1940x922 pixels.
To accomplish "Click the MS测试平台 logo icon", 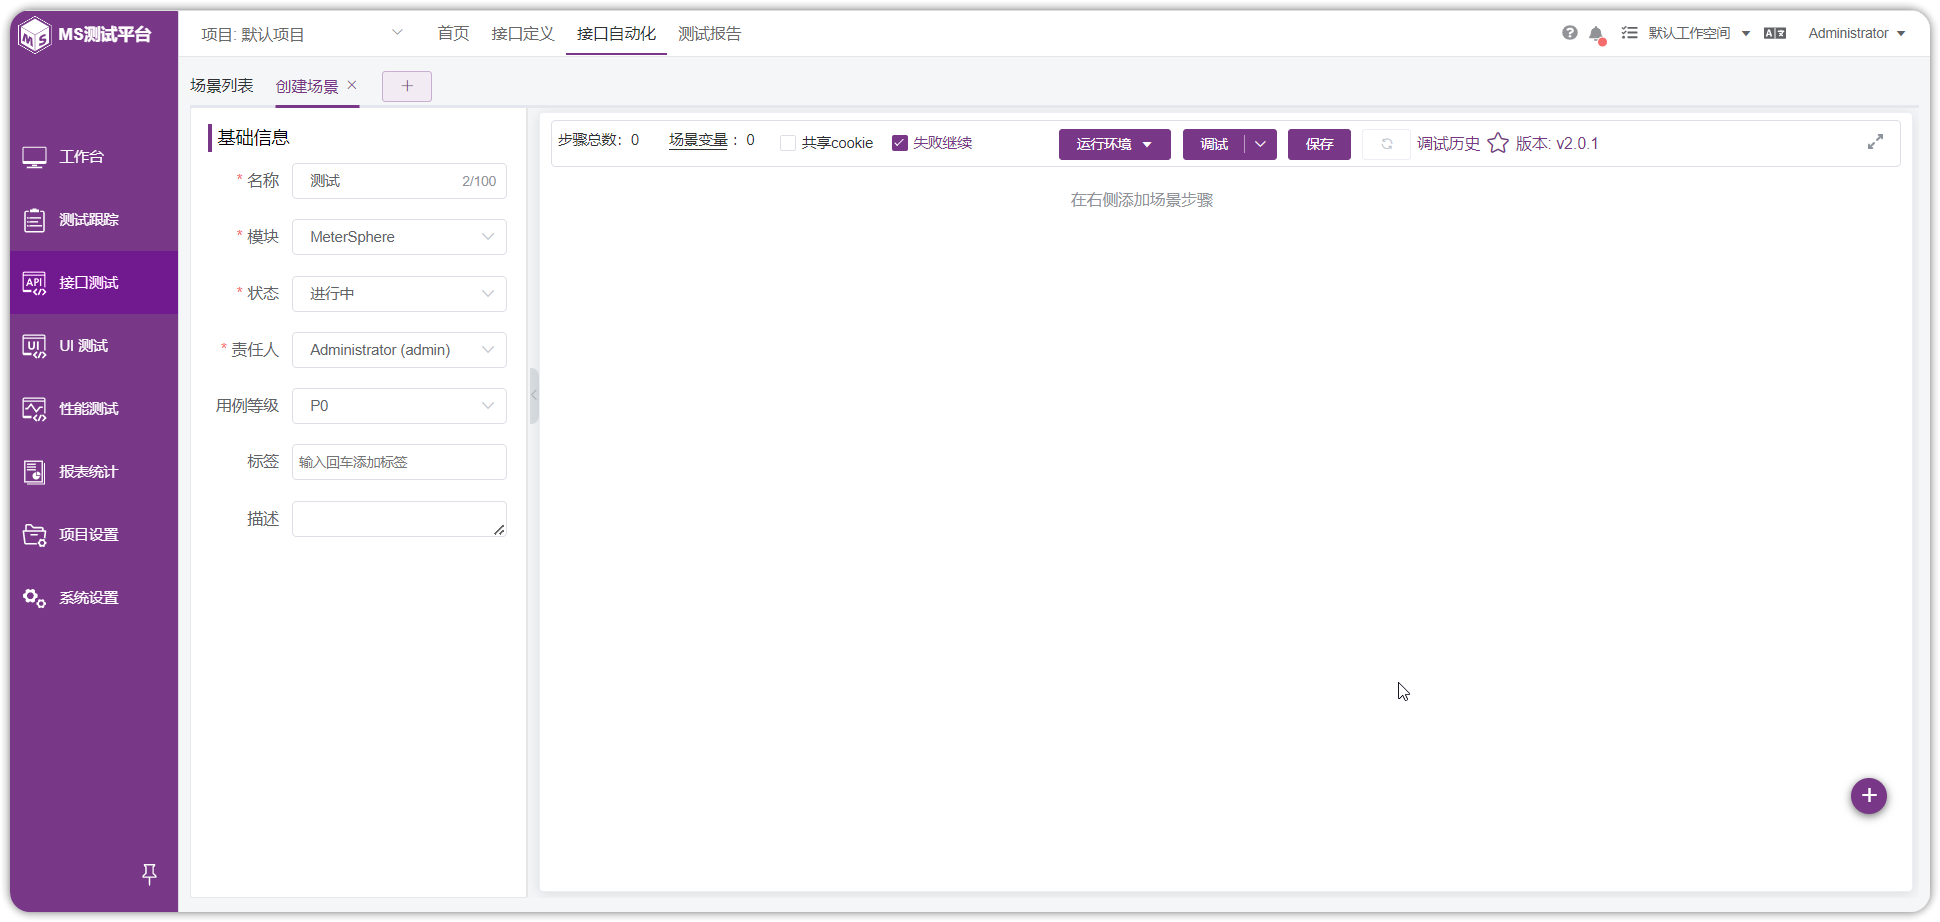I will (x=35, y=35).
